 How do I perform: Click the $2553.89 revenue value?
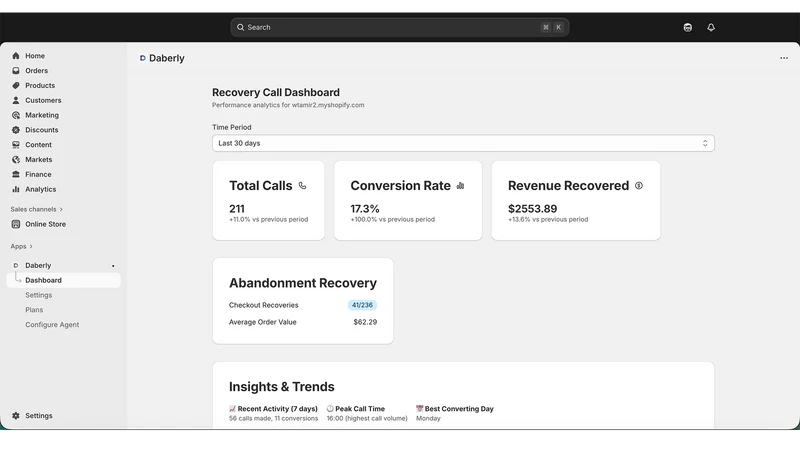click(x=533, y=209)
